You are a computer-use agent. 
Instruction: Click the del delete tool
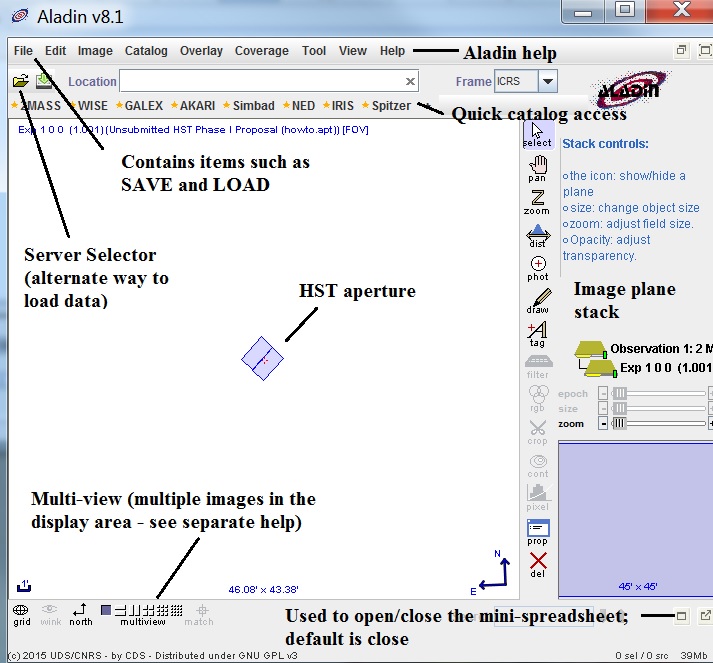538,565
